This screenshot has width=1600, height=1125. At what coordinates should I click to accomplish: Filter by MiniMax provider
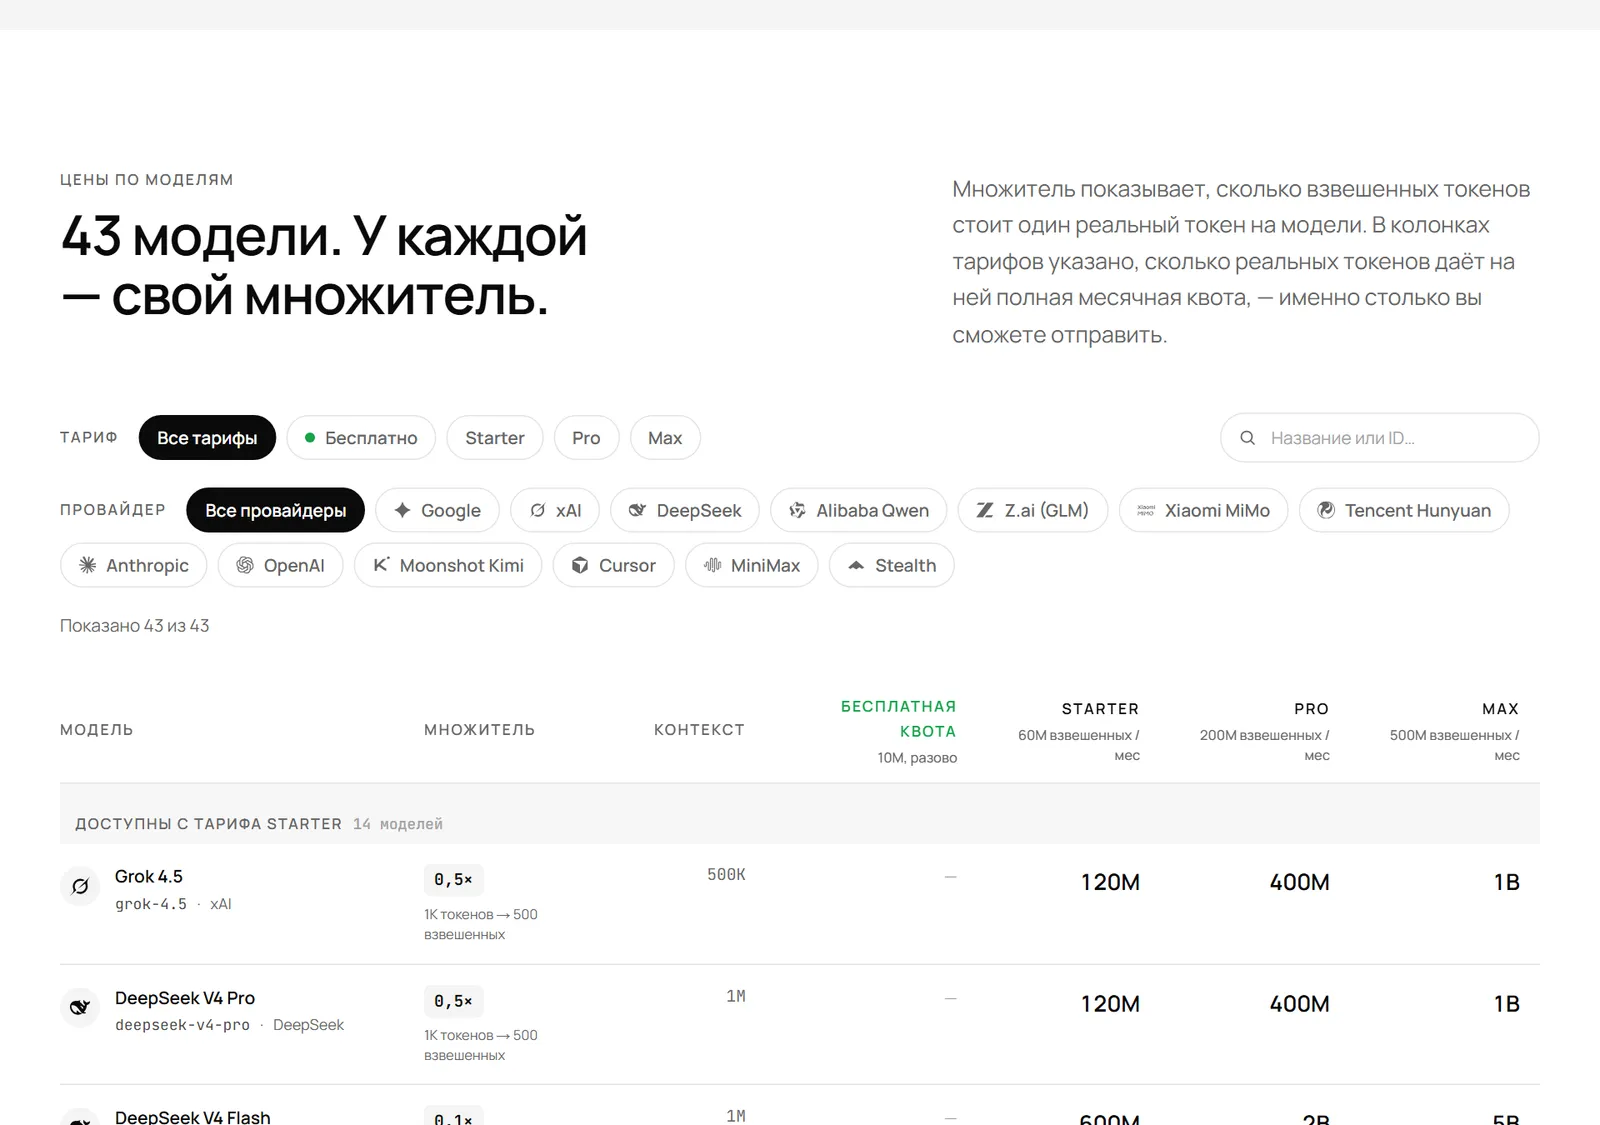click(x=752, y=565)
